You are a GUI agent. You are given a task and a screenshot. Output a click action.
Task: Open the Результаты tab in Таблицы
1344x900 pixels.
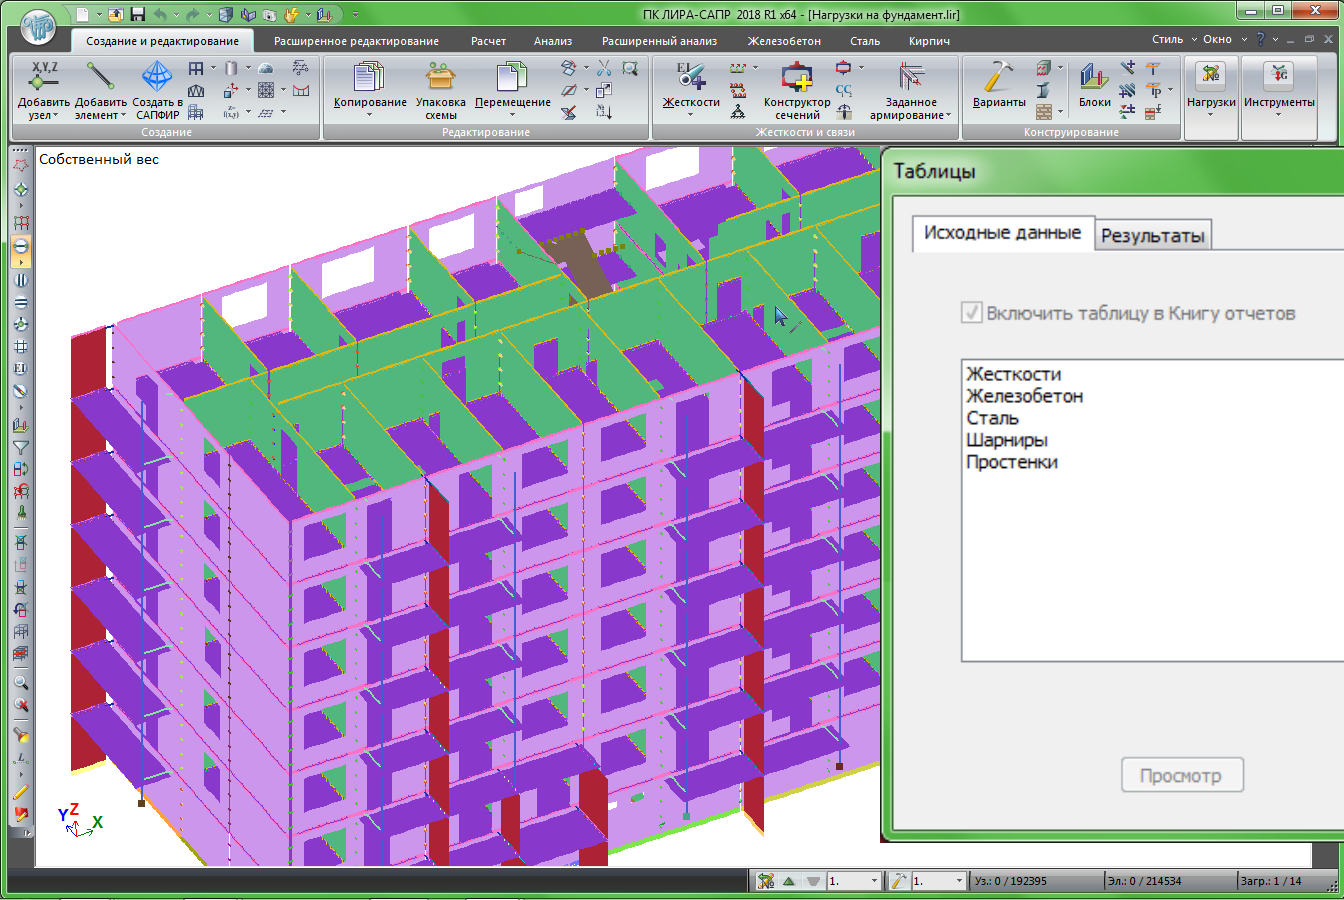click(1152, 236)
